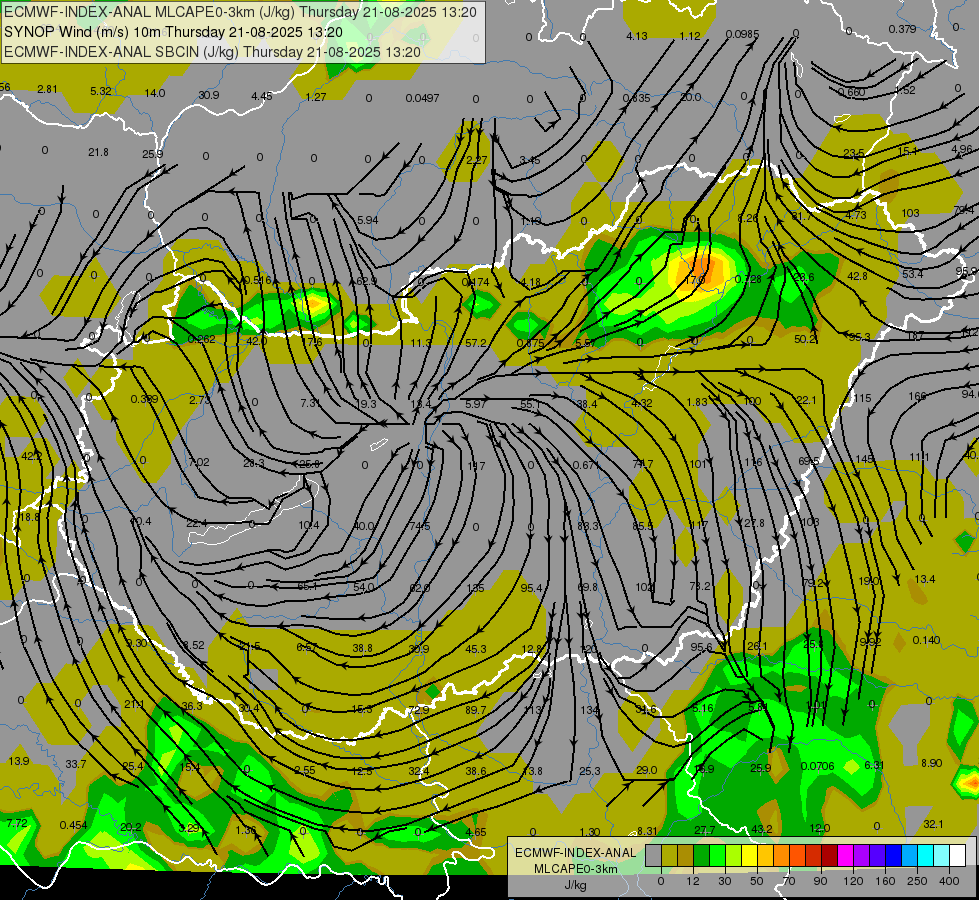This screenshot has width=979, height=900.
Task: Click the map value 43.2
Action: point(762,829)
